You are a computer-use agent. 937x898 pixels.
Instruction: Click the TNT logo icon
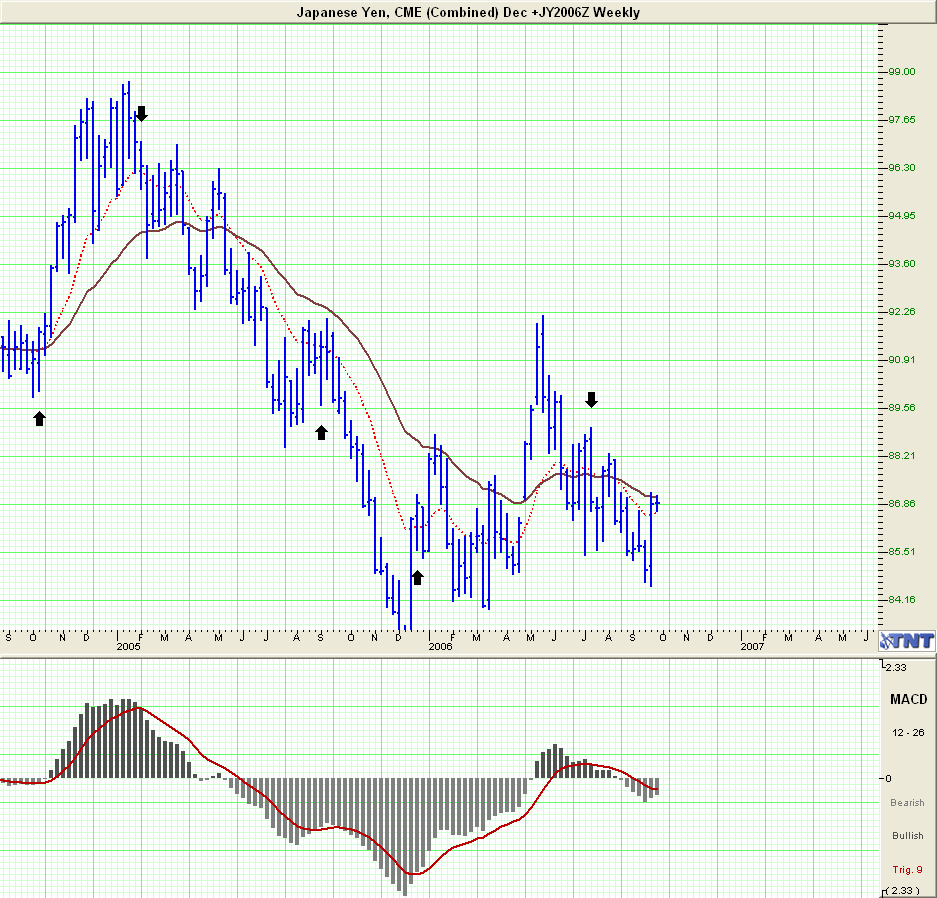point(907,641)
